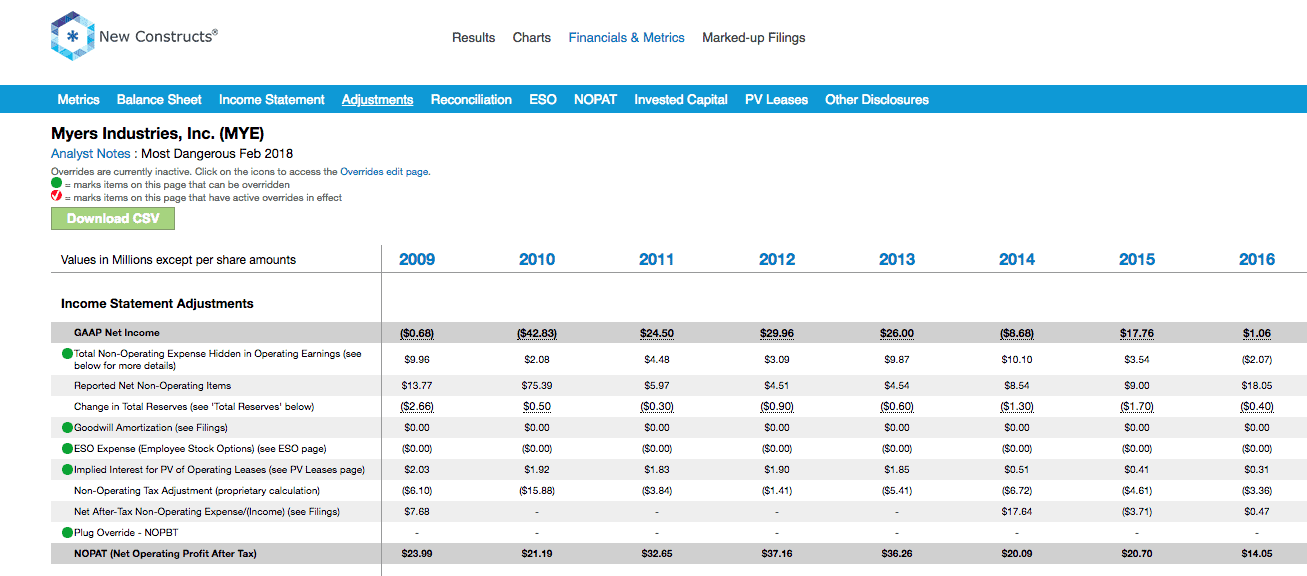This screenshot has width=1307, height=576.
Task: Click 2013 GAAP Net Income value $26.00
Action: (x=897, y=333)
